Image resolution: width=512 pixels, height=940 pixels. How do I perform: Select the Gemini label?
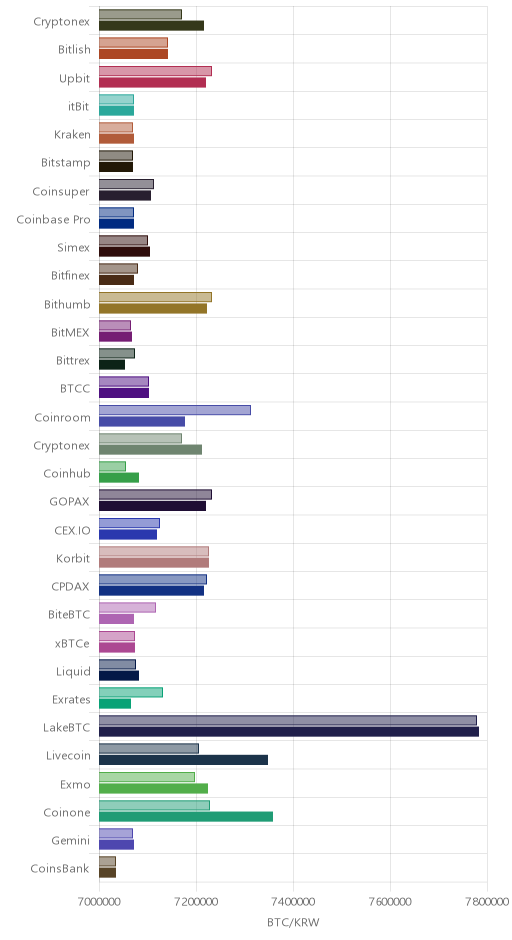[x=71, y=840]
